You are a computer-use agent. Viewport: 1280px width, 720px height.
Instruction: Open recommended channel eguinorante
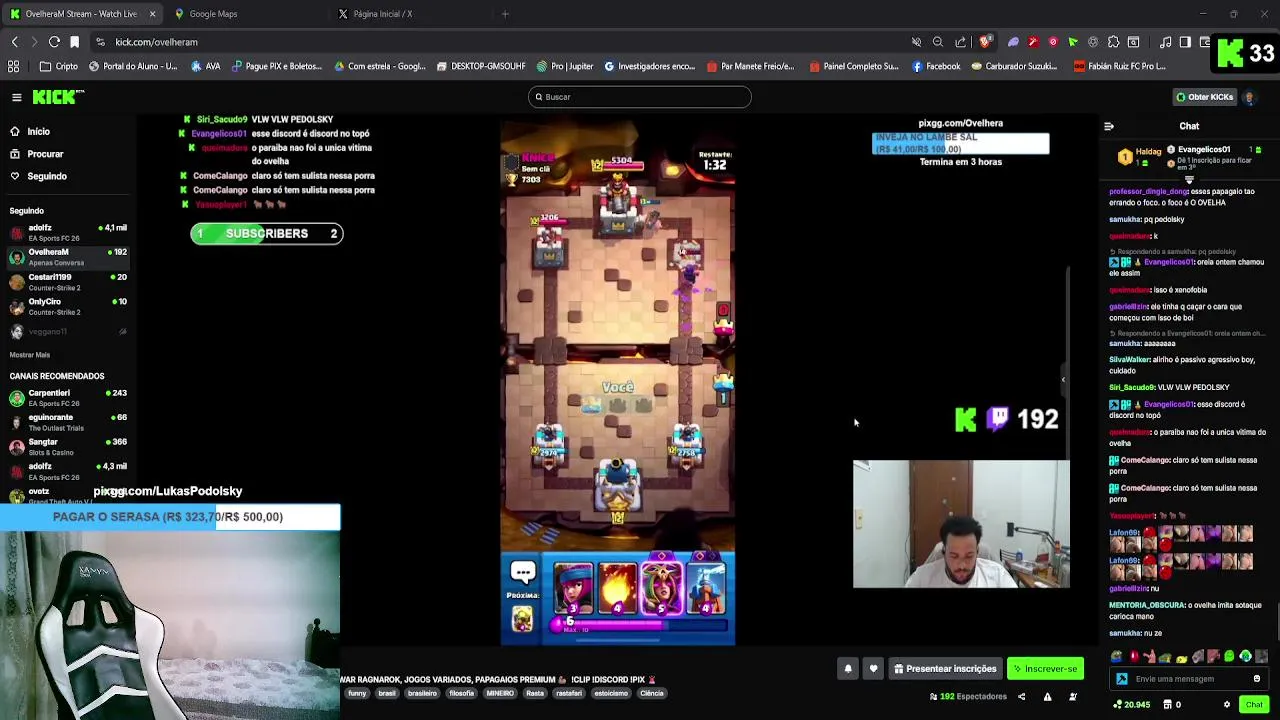tap(68, 422)
